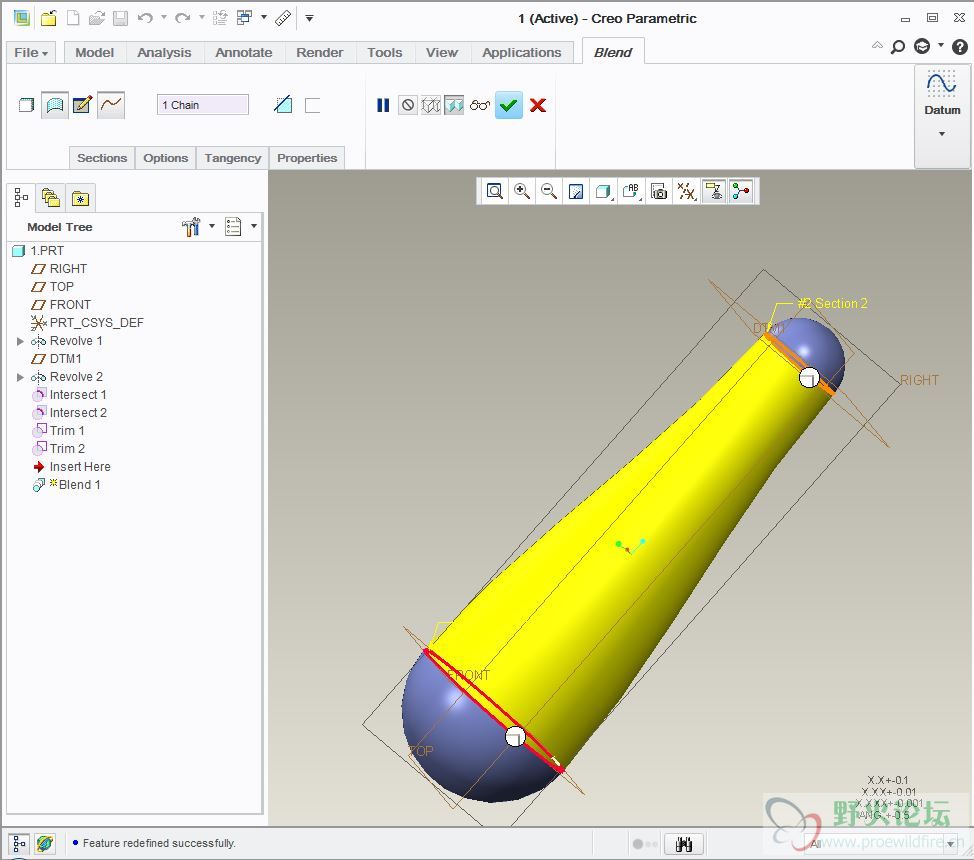Open the Tangency panel tab
Screen dimensions: 974x860
point(232,158)
